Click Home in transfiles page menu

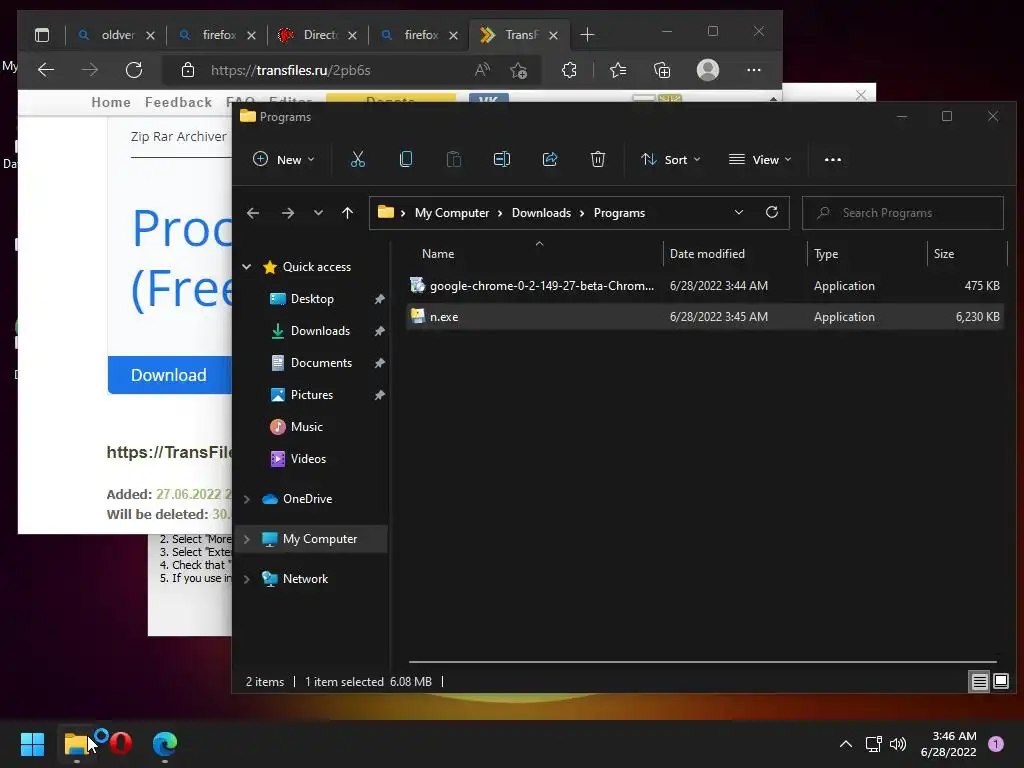point(111,103)
